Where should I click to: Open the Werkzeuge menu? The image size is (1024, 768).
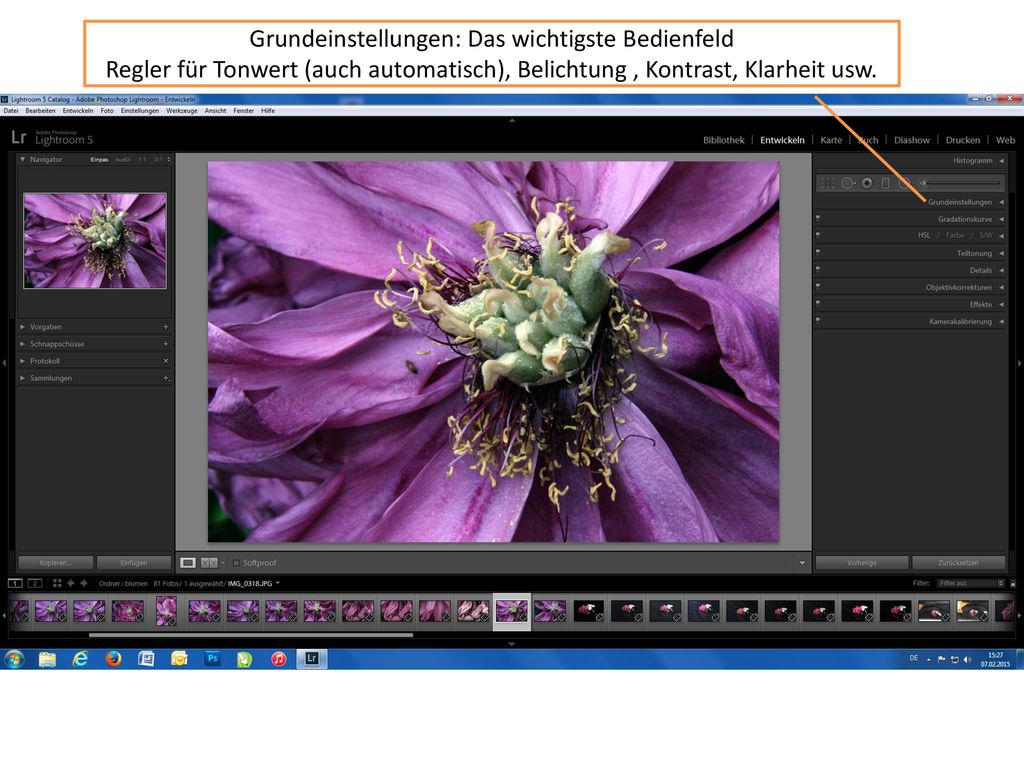click(x=182, y=110)
